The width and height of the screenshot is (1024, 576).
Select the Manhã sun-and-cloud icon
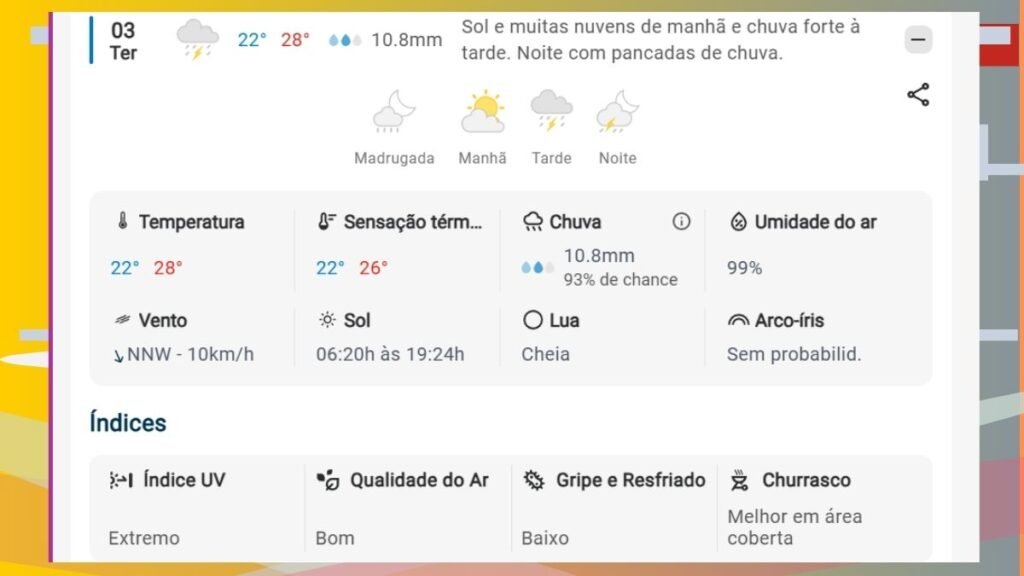tap(483, 111)
